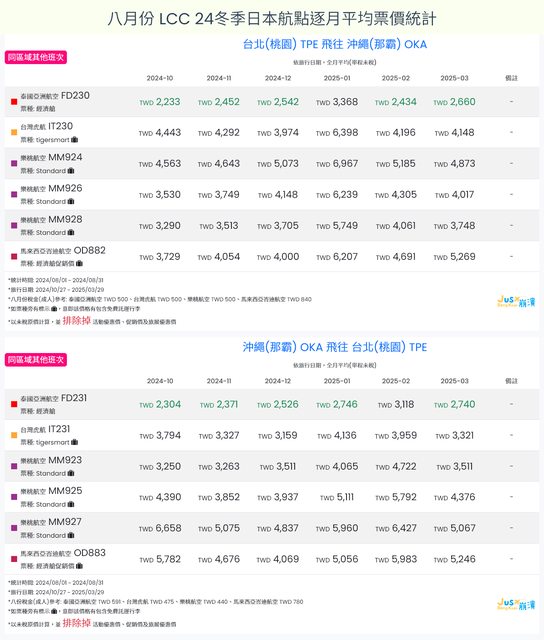The image size is (544, 640).
Task: Click the baggage icon next to IT231 tigersmart
Action: [x=74, y=442]
